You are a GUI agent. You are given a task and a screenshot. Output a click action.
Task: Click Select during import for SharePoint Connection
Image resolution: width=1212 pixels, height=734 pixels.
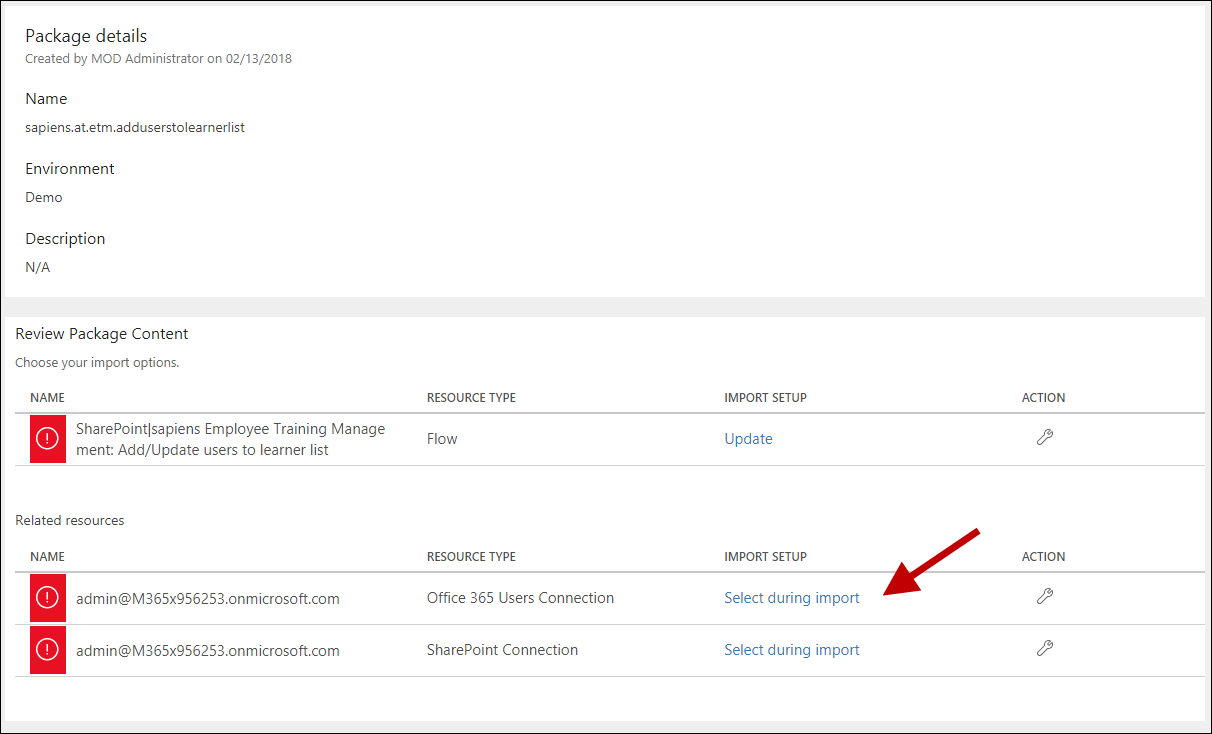click(792, 650)
